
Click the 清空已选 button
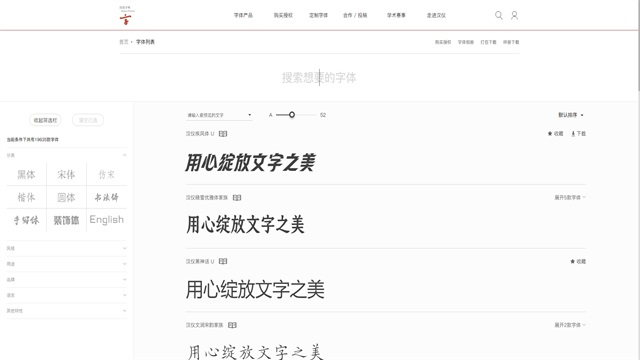88,120
